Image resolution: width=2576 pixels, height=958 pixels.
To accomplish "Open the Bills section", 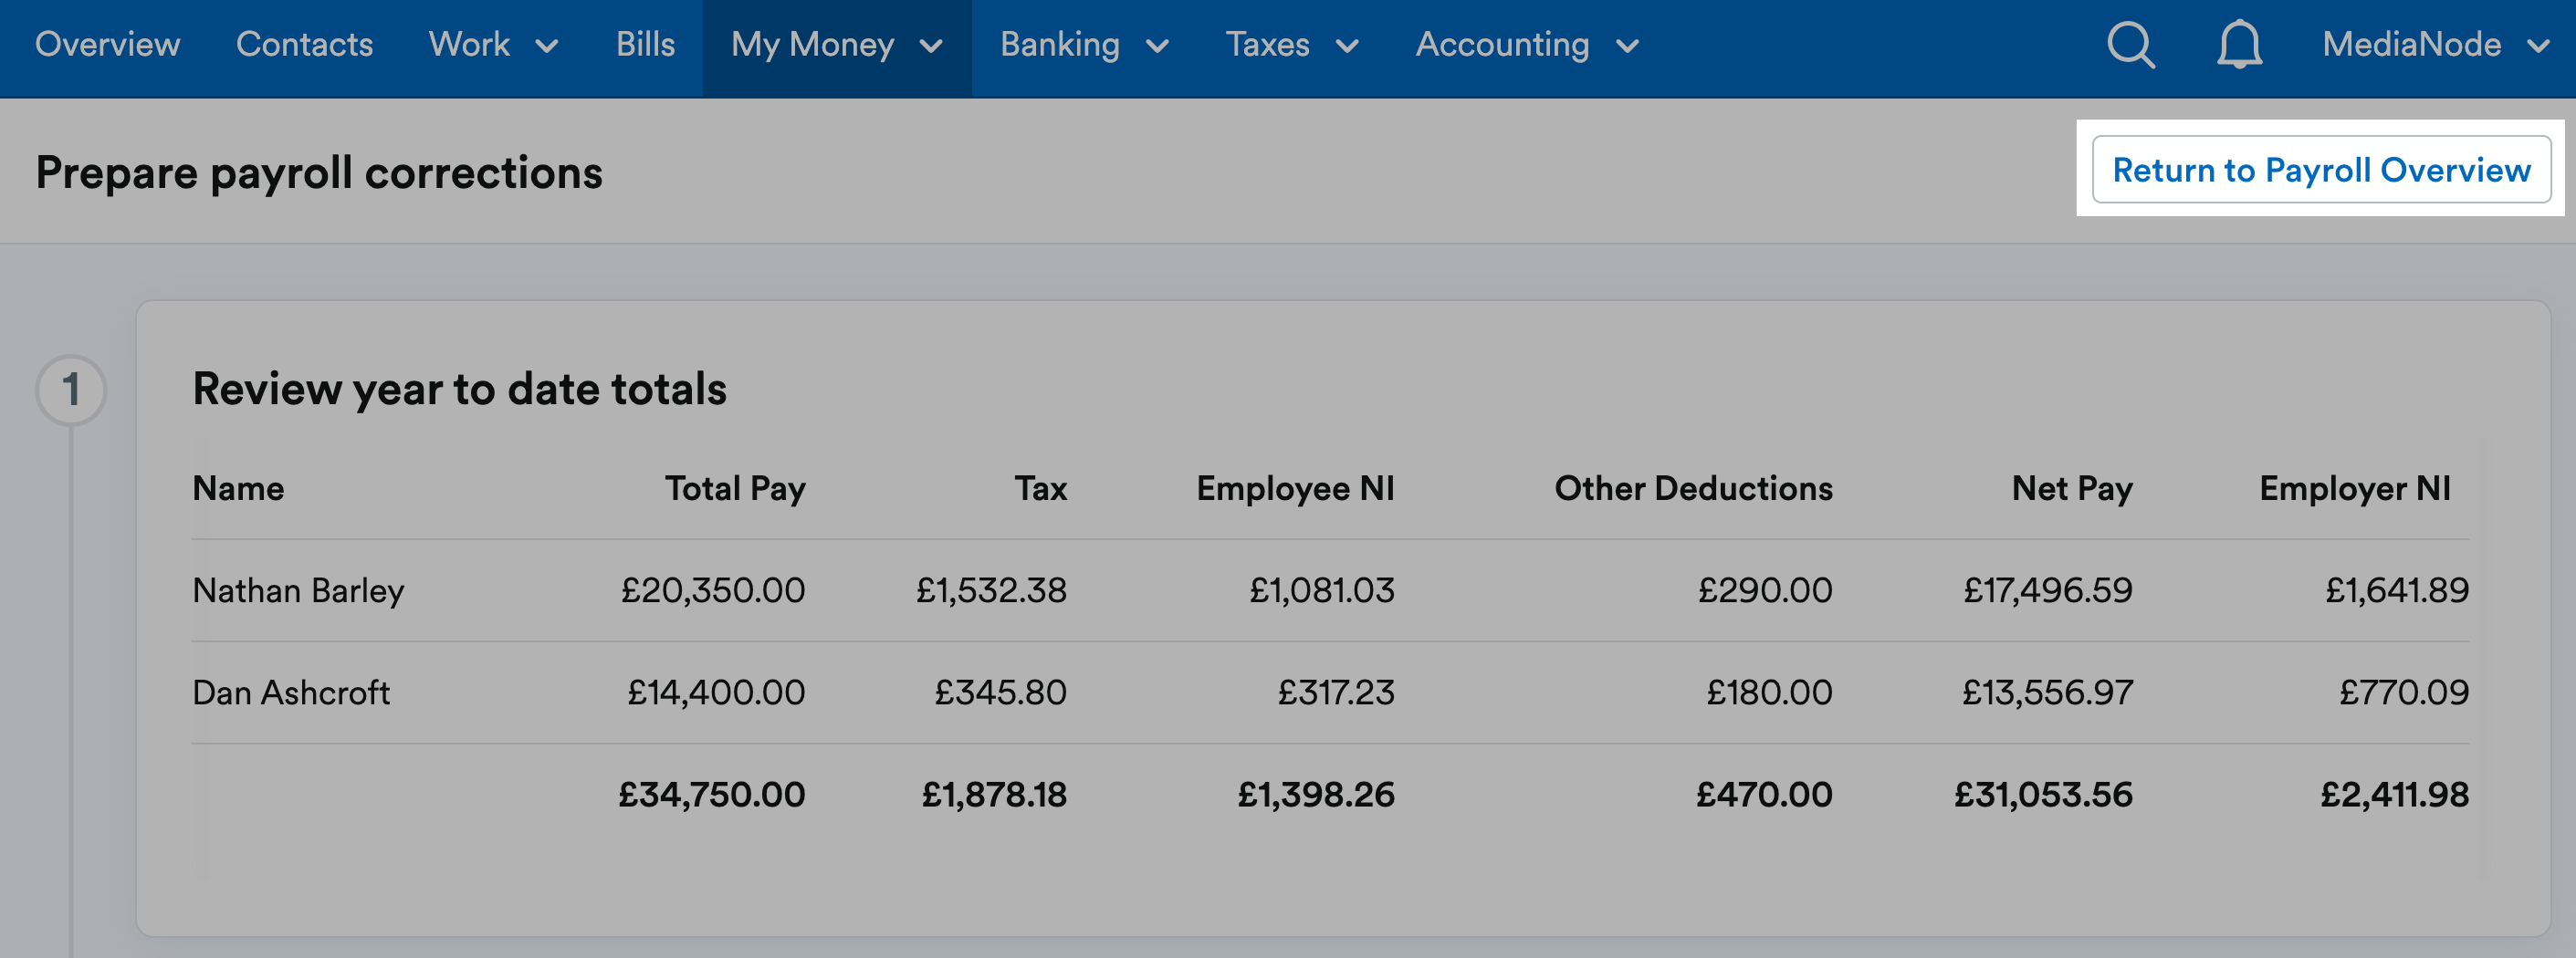I will coord(645,45).
